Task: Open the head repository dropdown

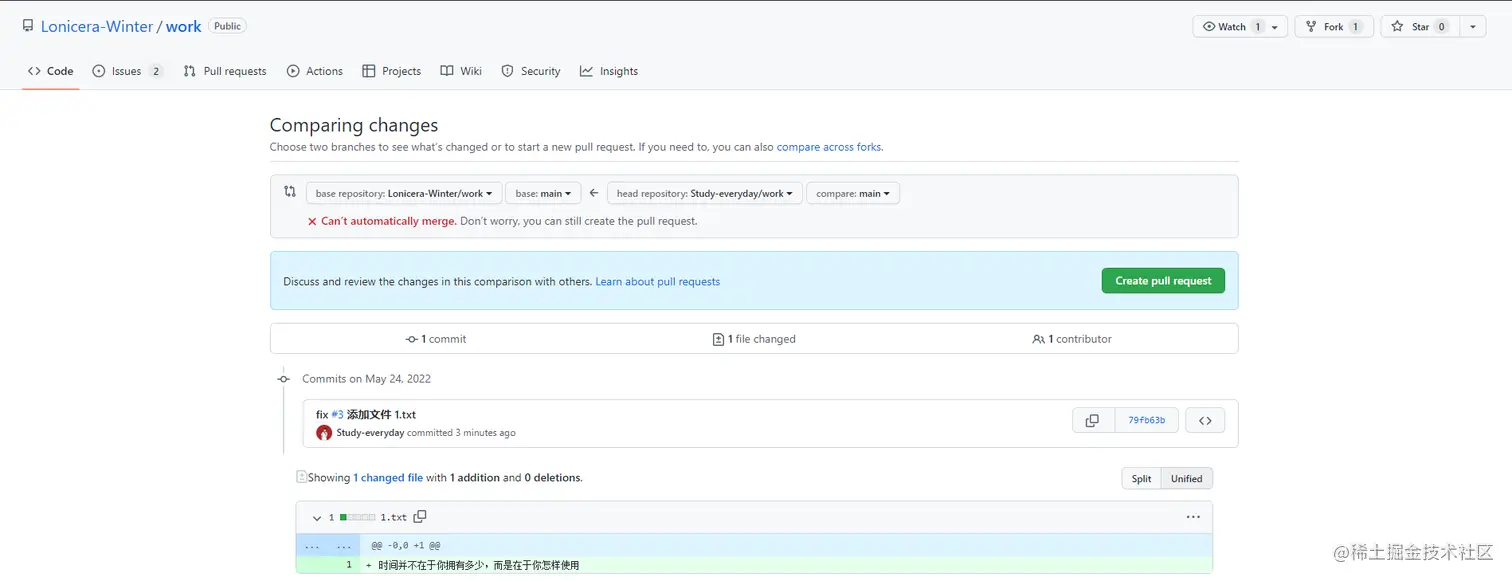Action: click(704, 193)
